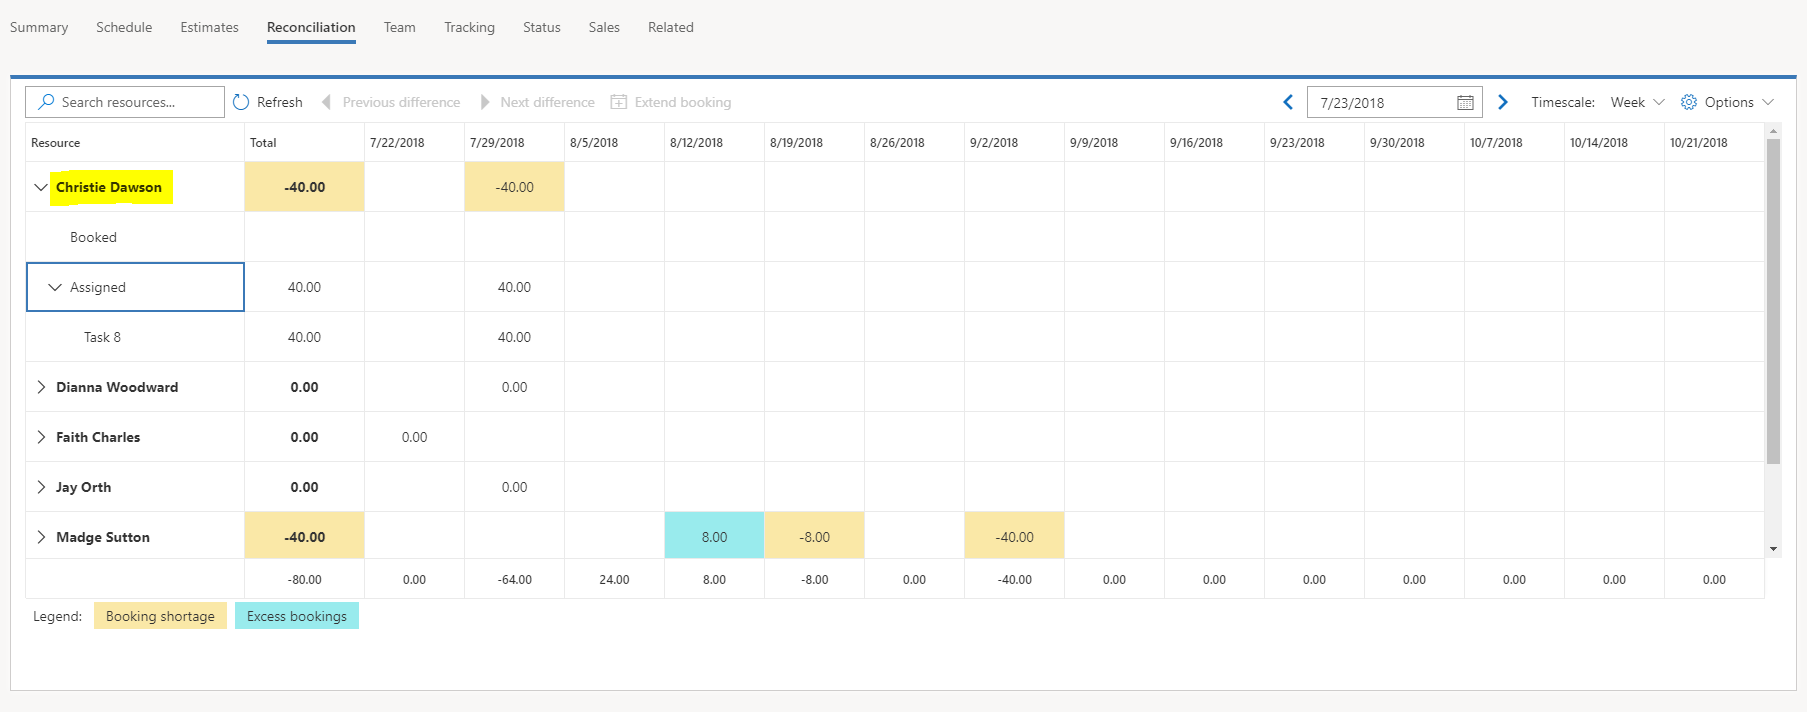
Task: Click the Booking shortage legend swatch
Action: [x=160, y=616]
